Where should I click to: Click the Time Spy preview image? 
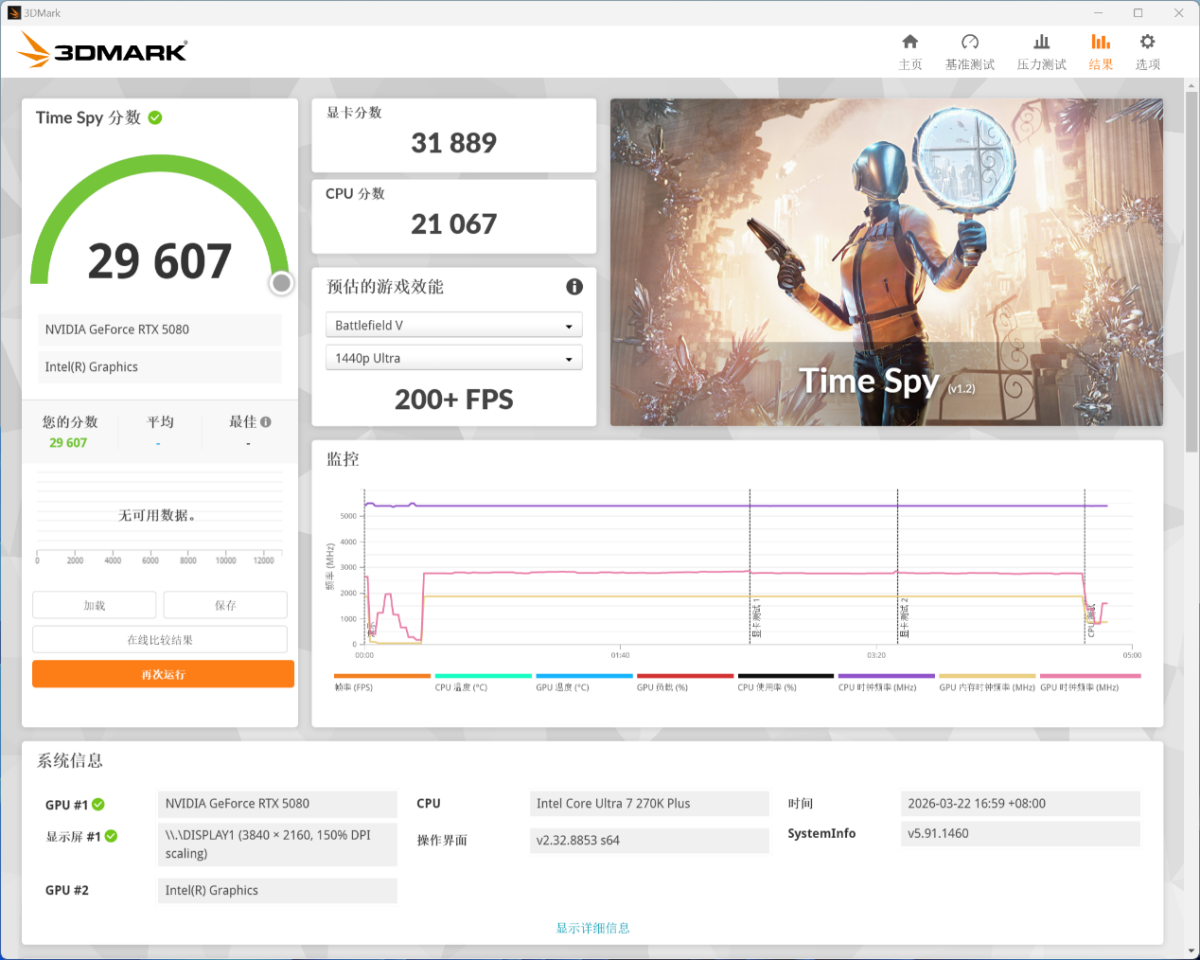pyautogui.click(x=886, y=262)
